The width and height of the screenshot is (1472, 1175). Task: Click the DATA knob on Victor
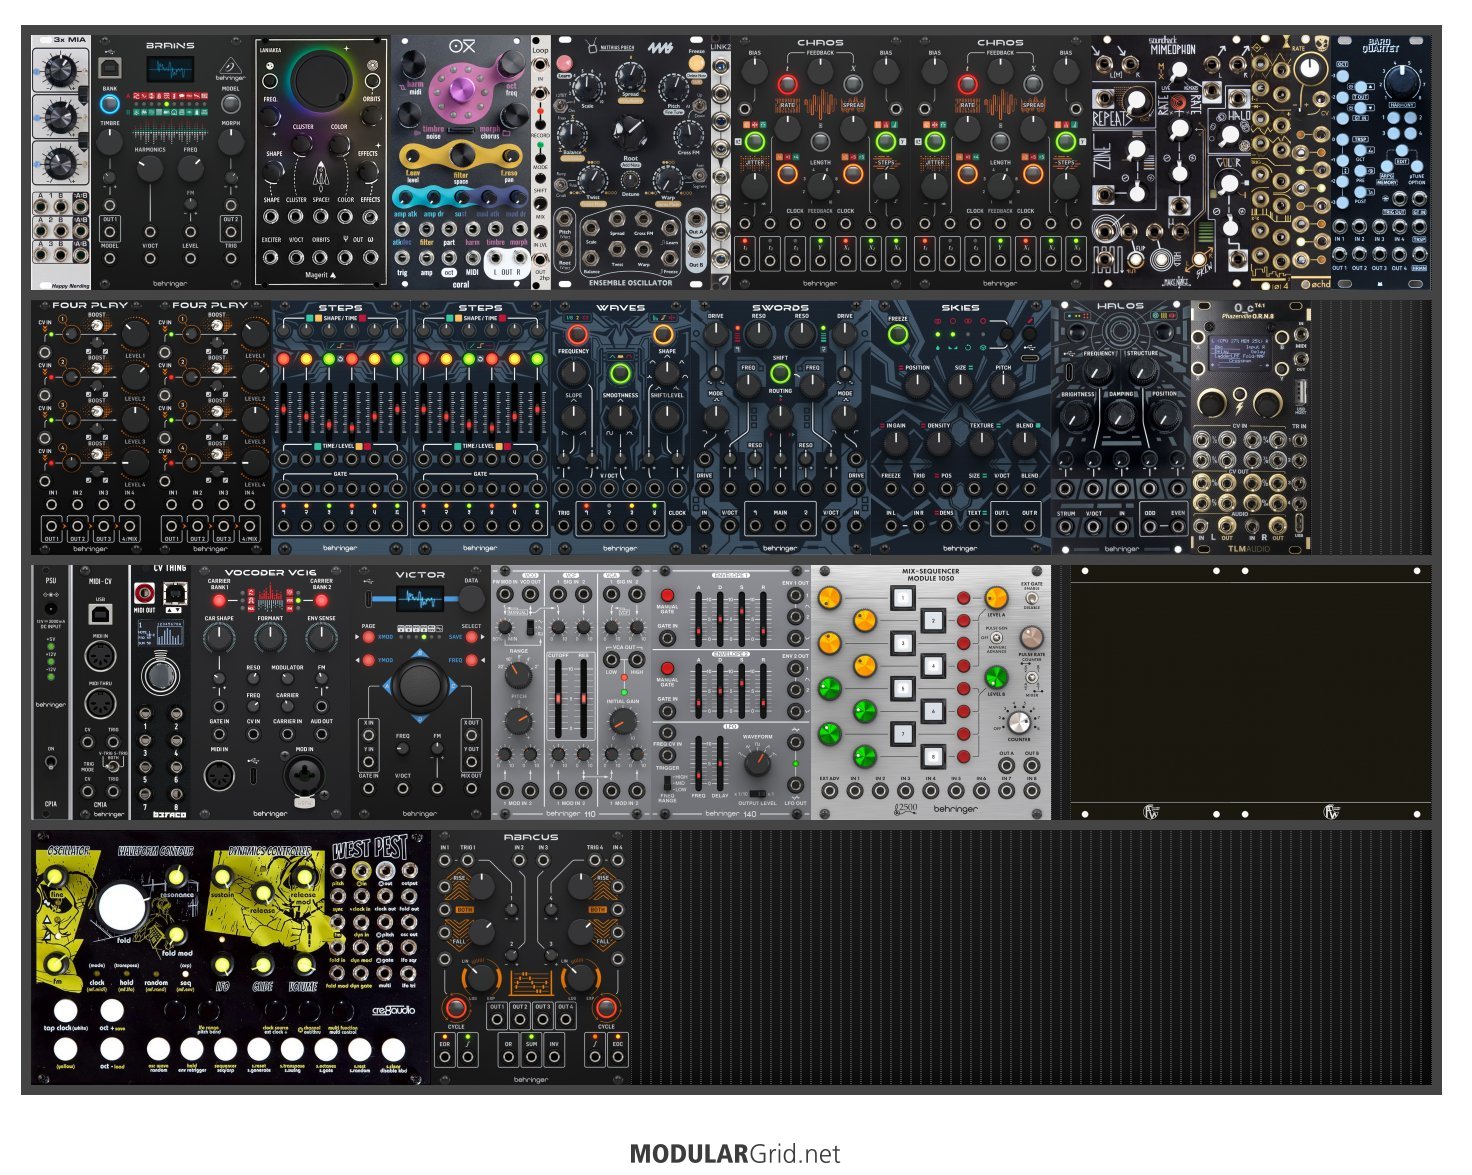[471, 600]
